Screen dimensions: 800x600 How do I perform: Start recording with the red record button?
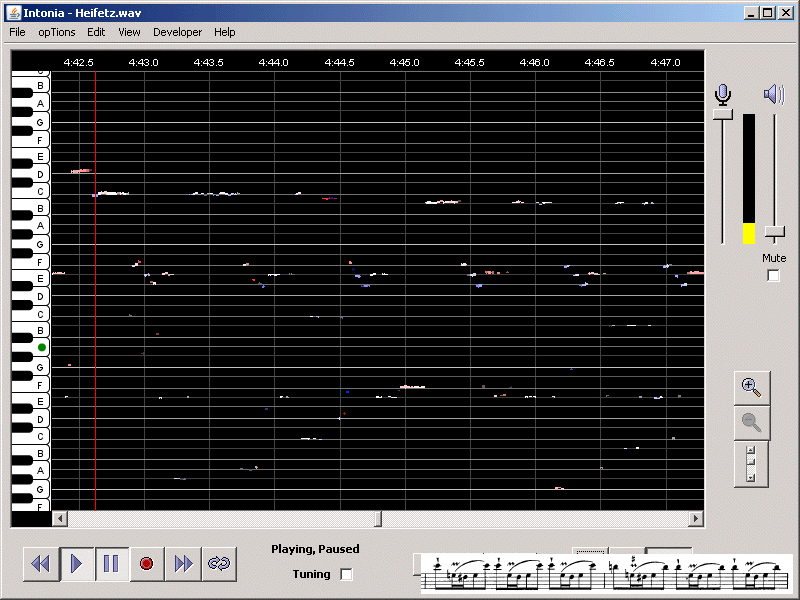[147, 564]
